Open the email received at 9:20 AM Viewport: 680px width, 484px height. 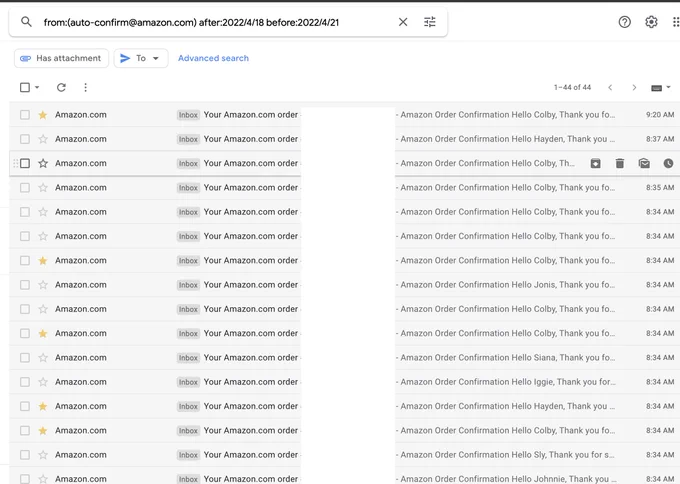tap(345, 115)
